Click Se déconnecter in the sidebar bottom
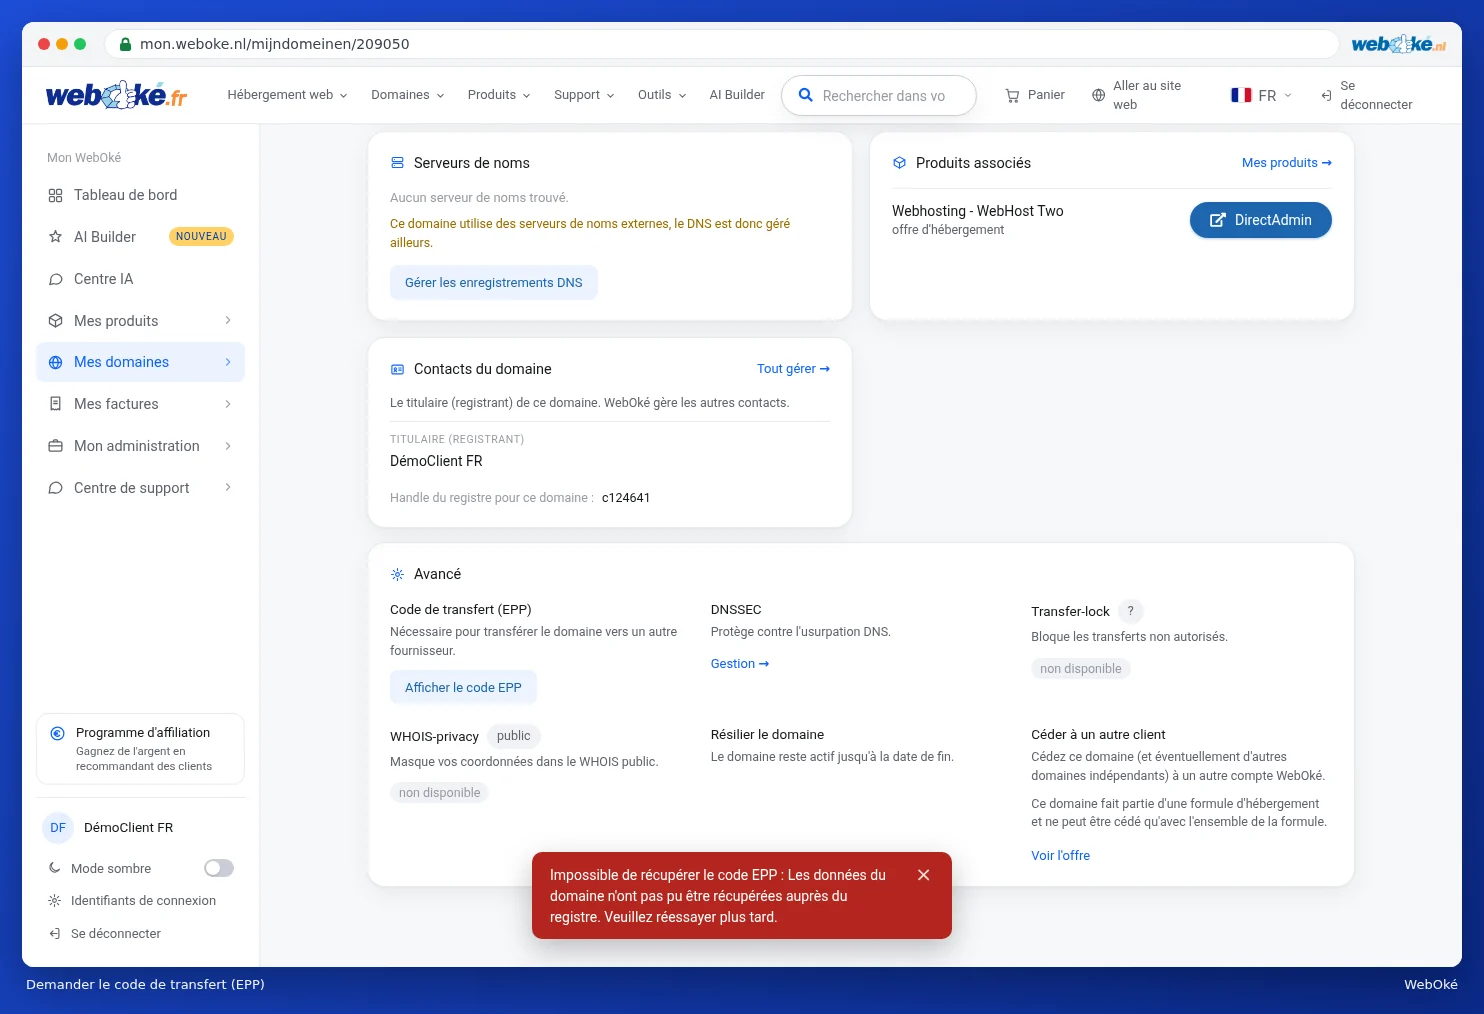Viewport: 1484px width, 1014px height. coord(116,934)
